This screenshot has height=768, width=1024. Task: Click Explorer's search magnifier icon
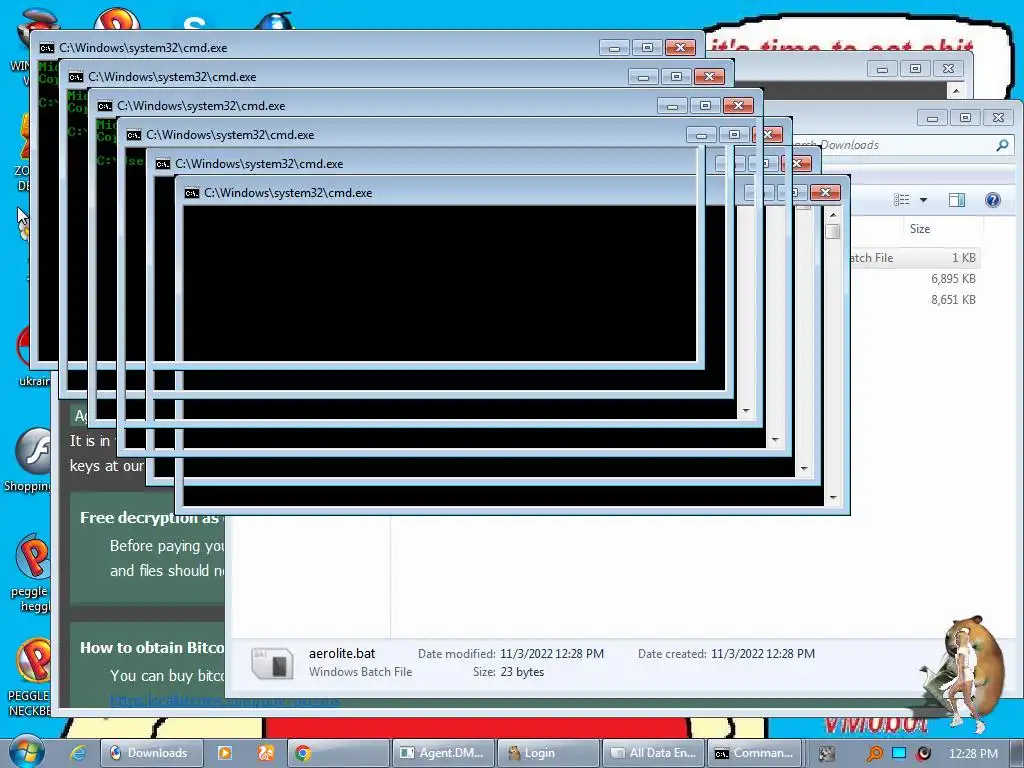click(1002, 145)
